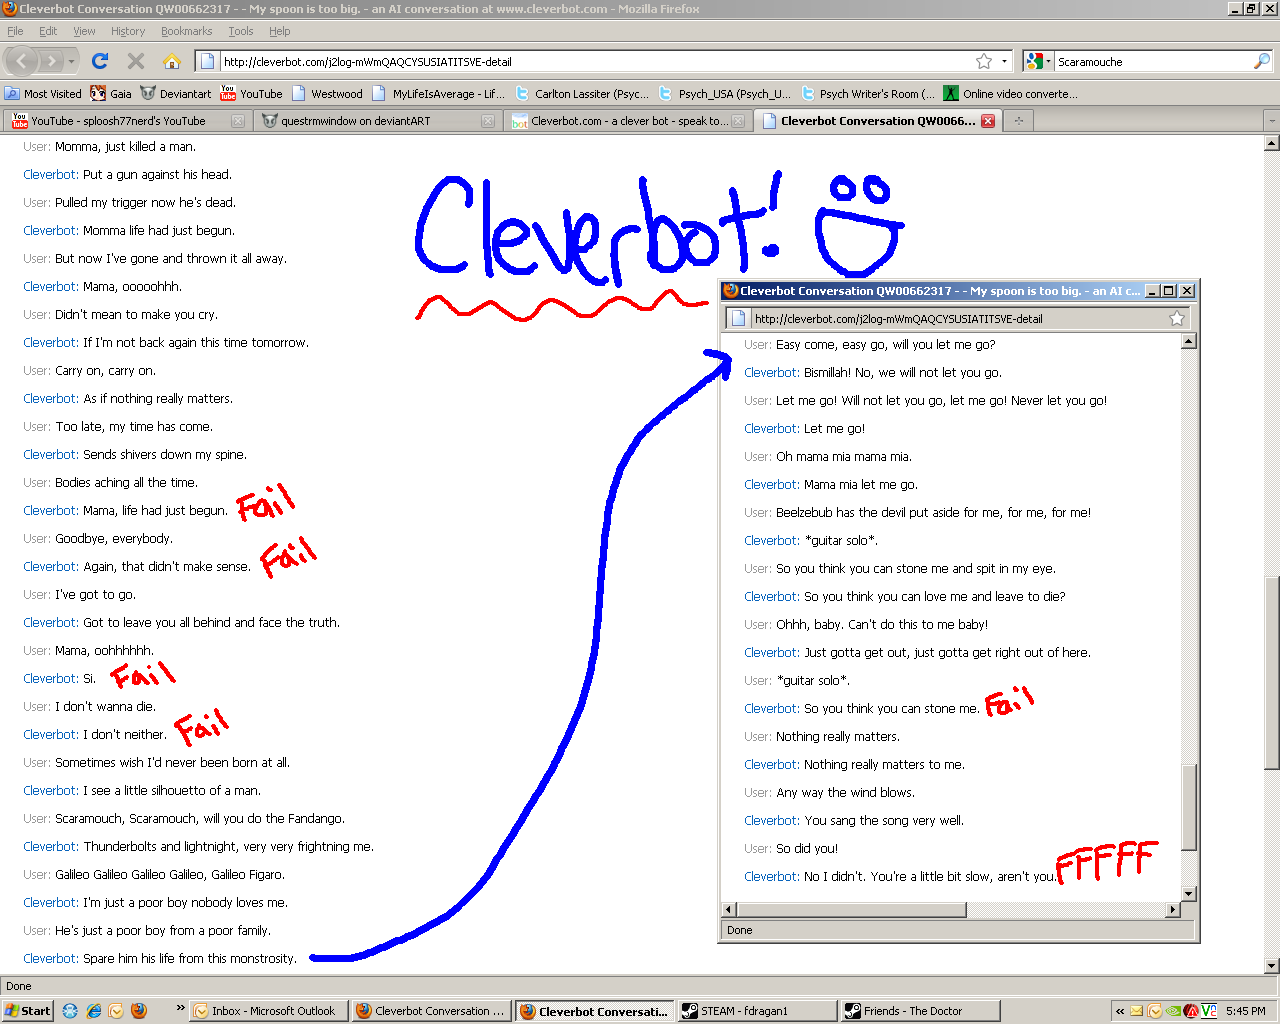Viewport: 1280px width, 1024px height.
Task: Click the Scaramouche search field
Action: pos(1152,61)
